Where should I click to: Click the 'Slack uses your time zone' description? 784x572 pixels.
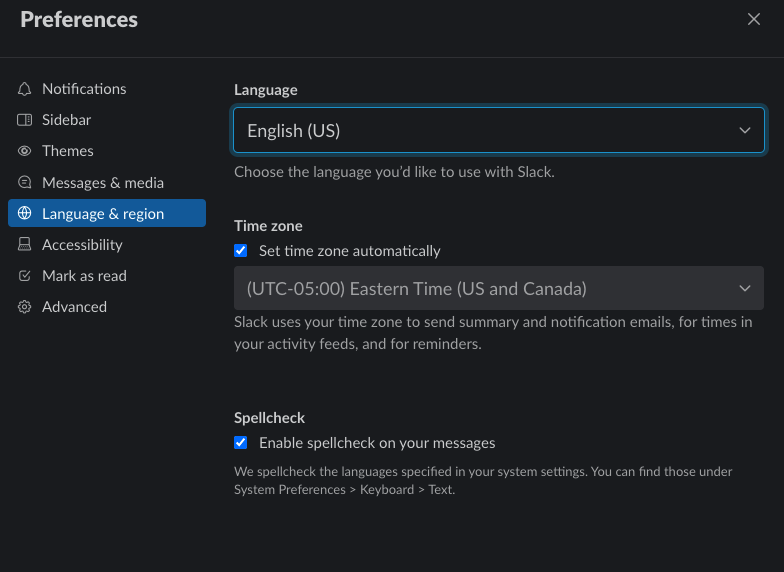(x=493, y=332)
